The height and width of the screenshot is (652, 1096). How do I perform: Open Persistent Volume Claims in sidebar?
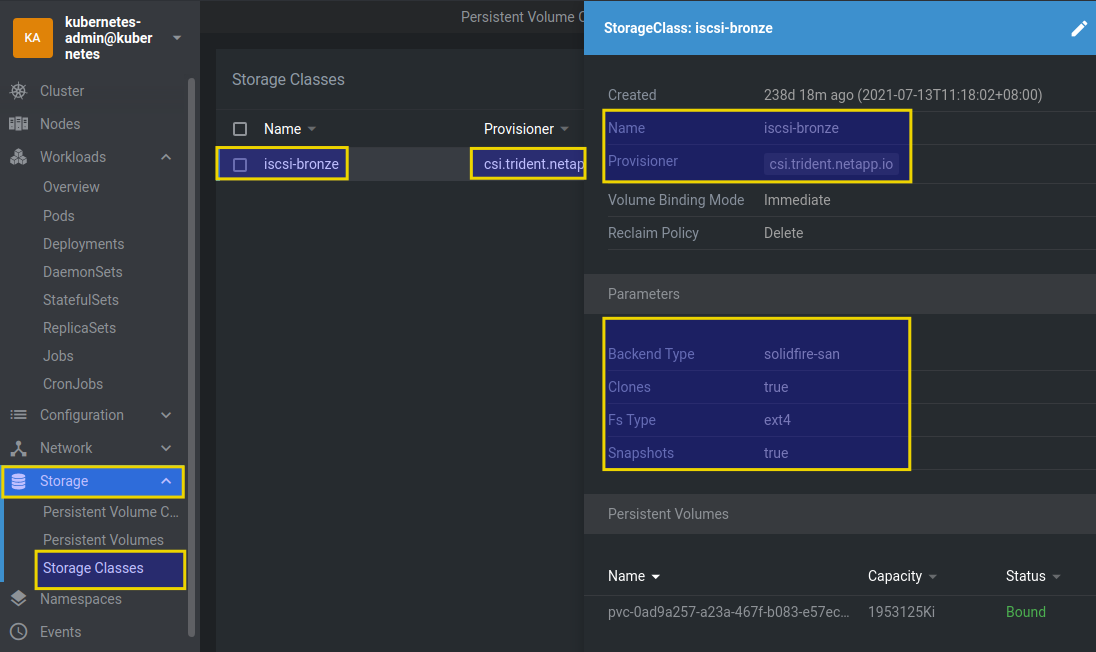point(110,512)
